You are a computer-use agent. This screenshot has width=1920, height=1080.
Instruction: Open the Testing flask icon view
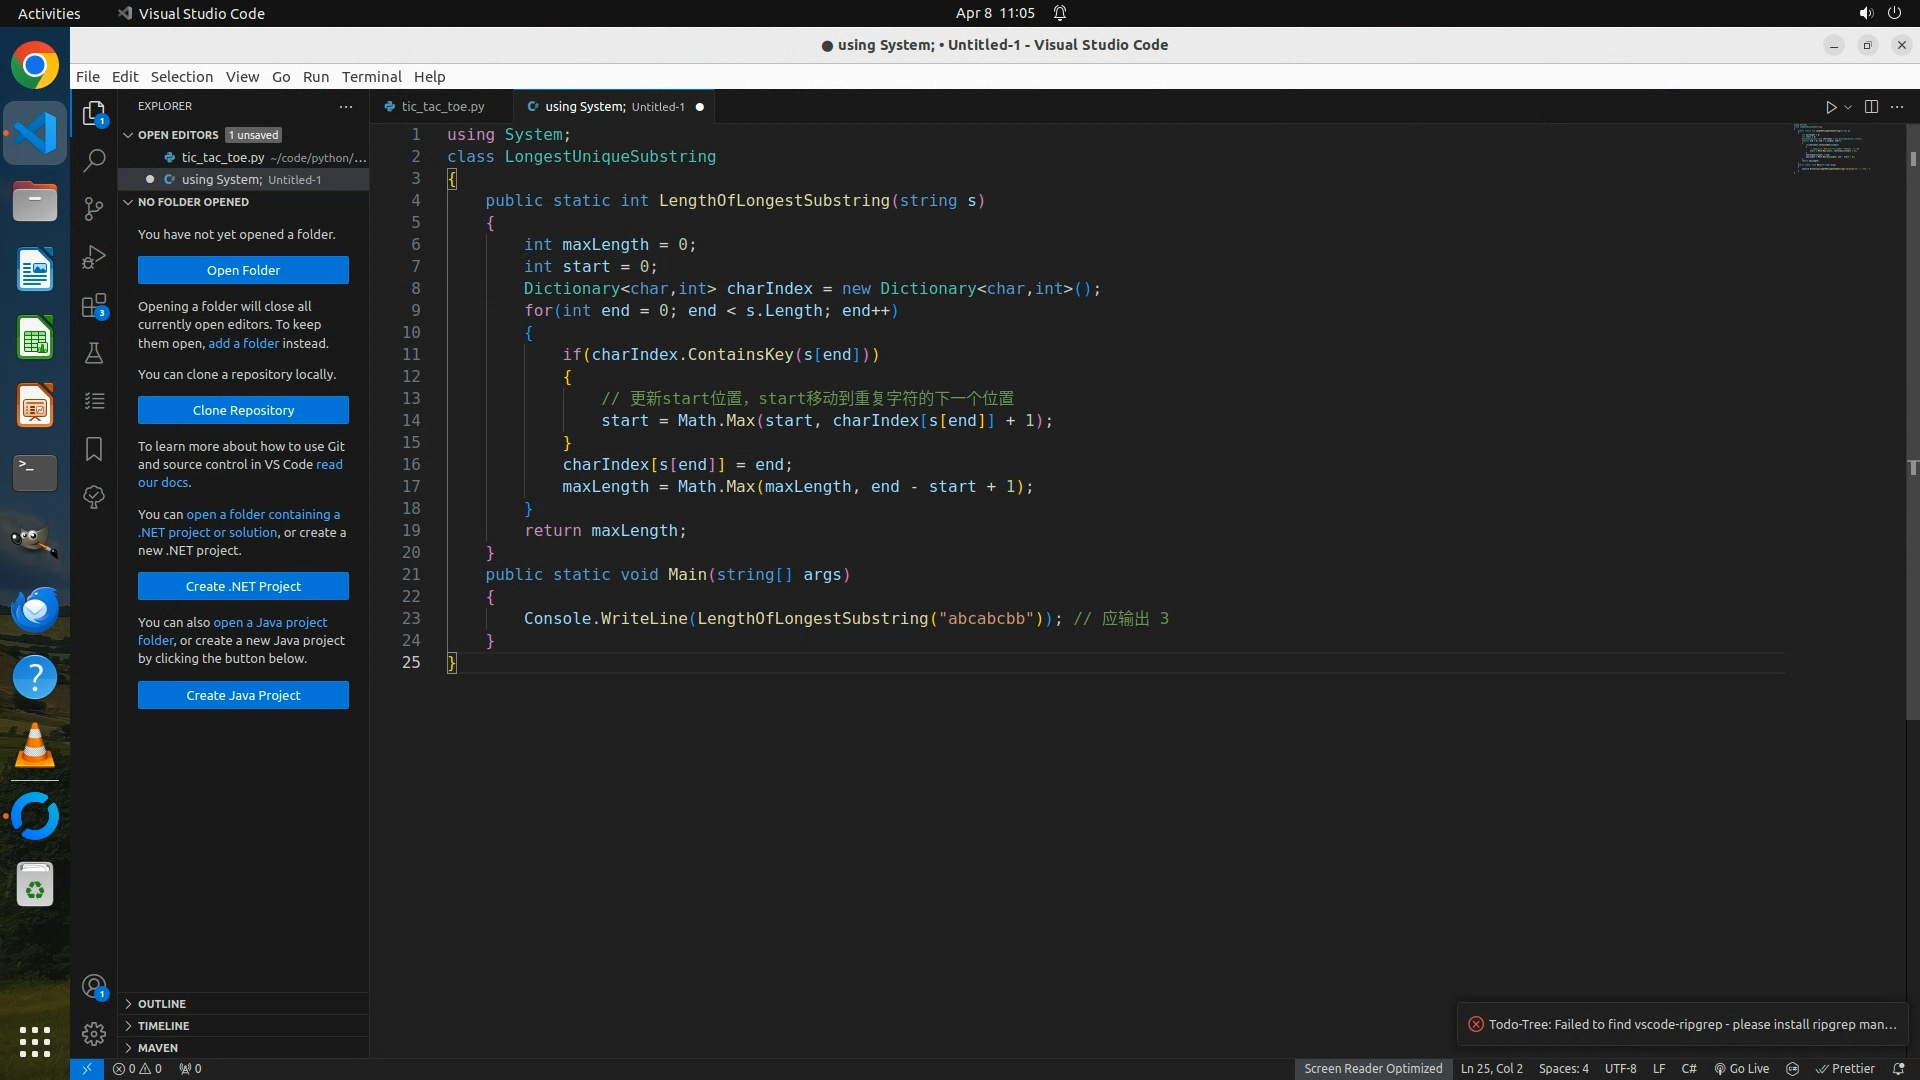click(x=94, y=353)
